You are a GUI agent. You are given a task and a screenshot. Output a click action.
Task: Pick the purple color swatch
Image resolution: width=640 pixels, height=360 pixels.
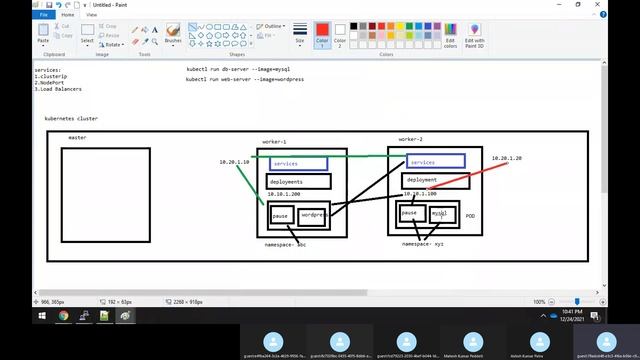pyautogui.click(x=437, y=26)
